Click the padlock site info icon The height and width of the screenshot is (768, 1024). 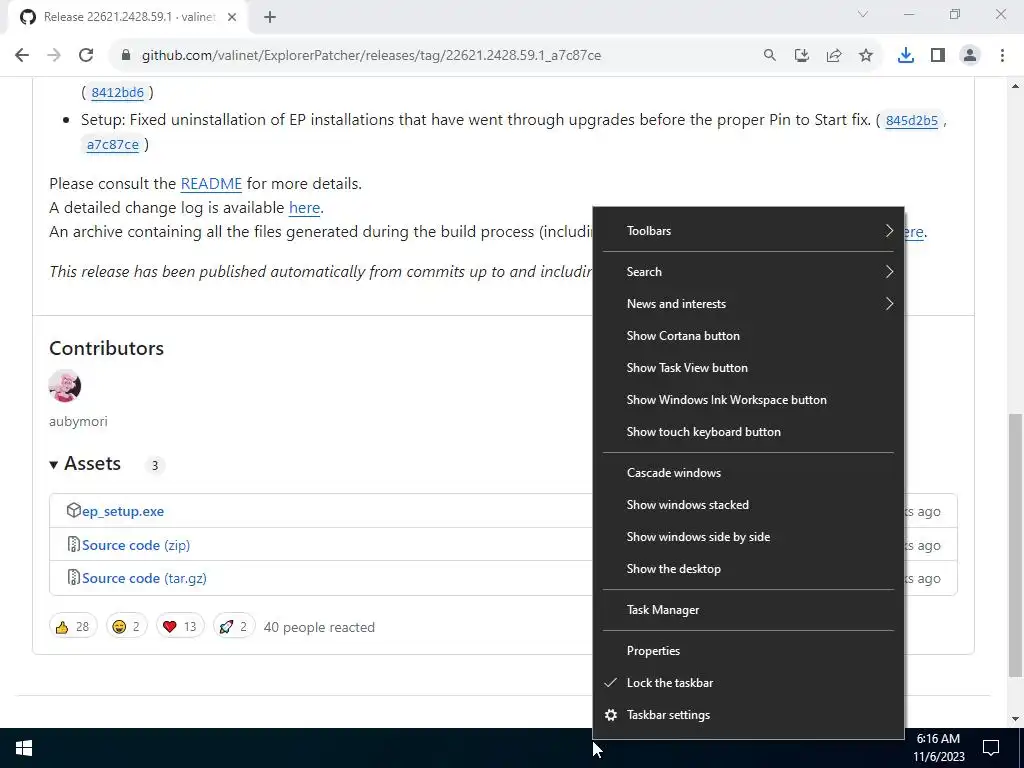point(126,56)
